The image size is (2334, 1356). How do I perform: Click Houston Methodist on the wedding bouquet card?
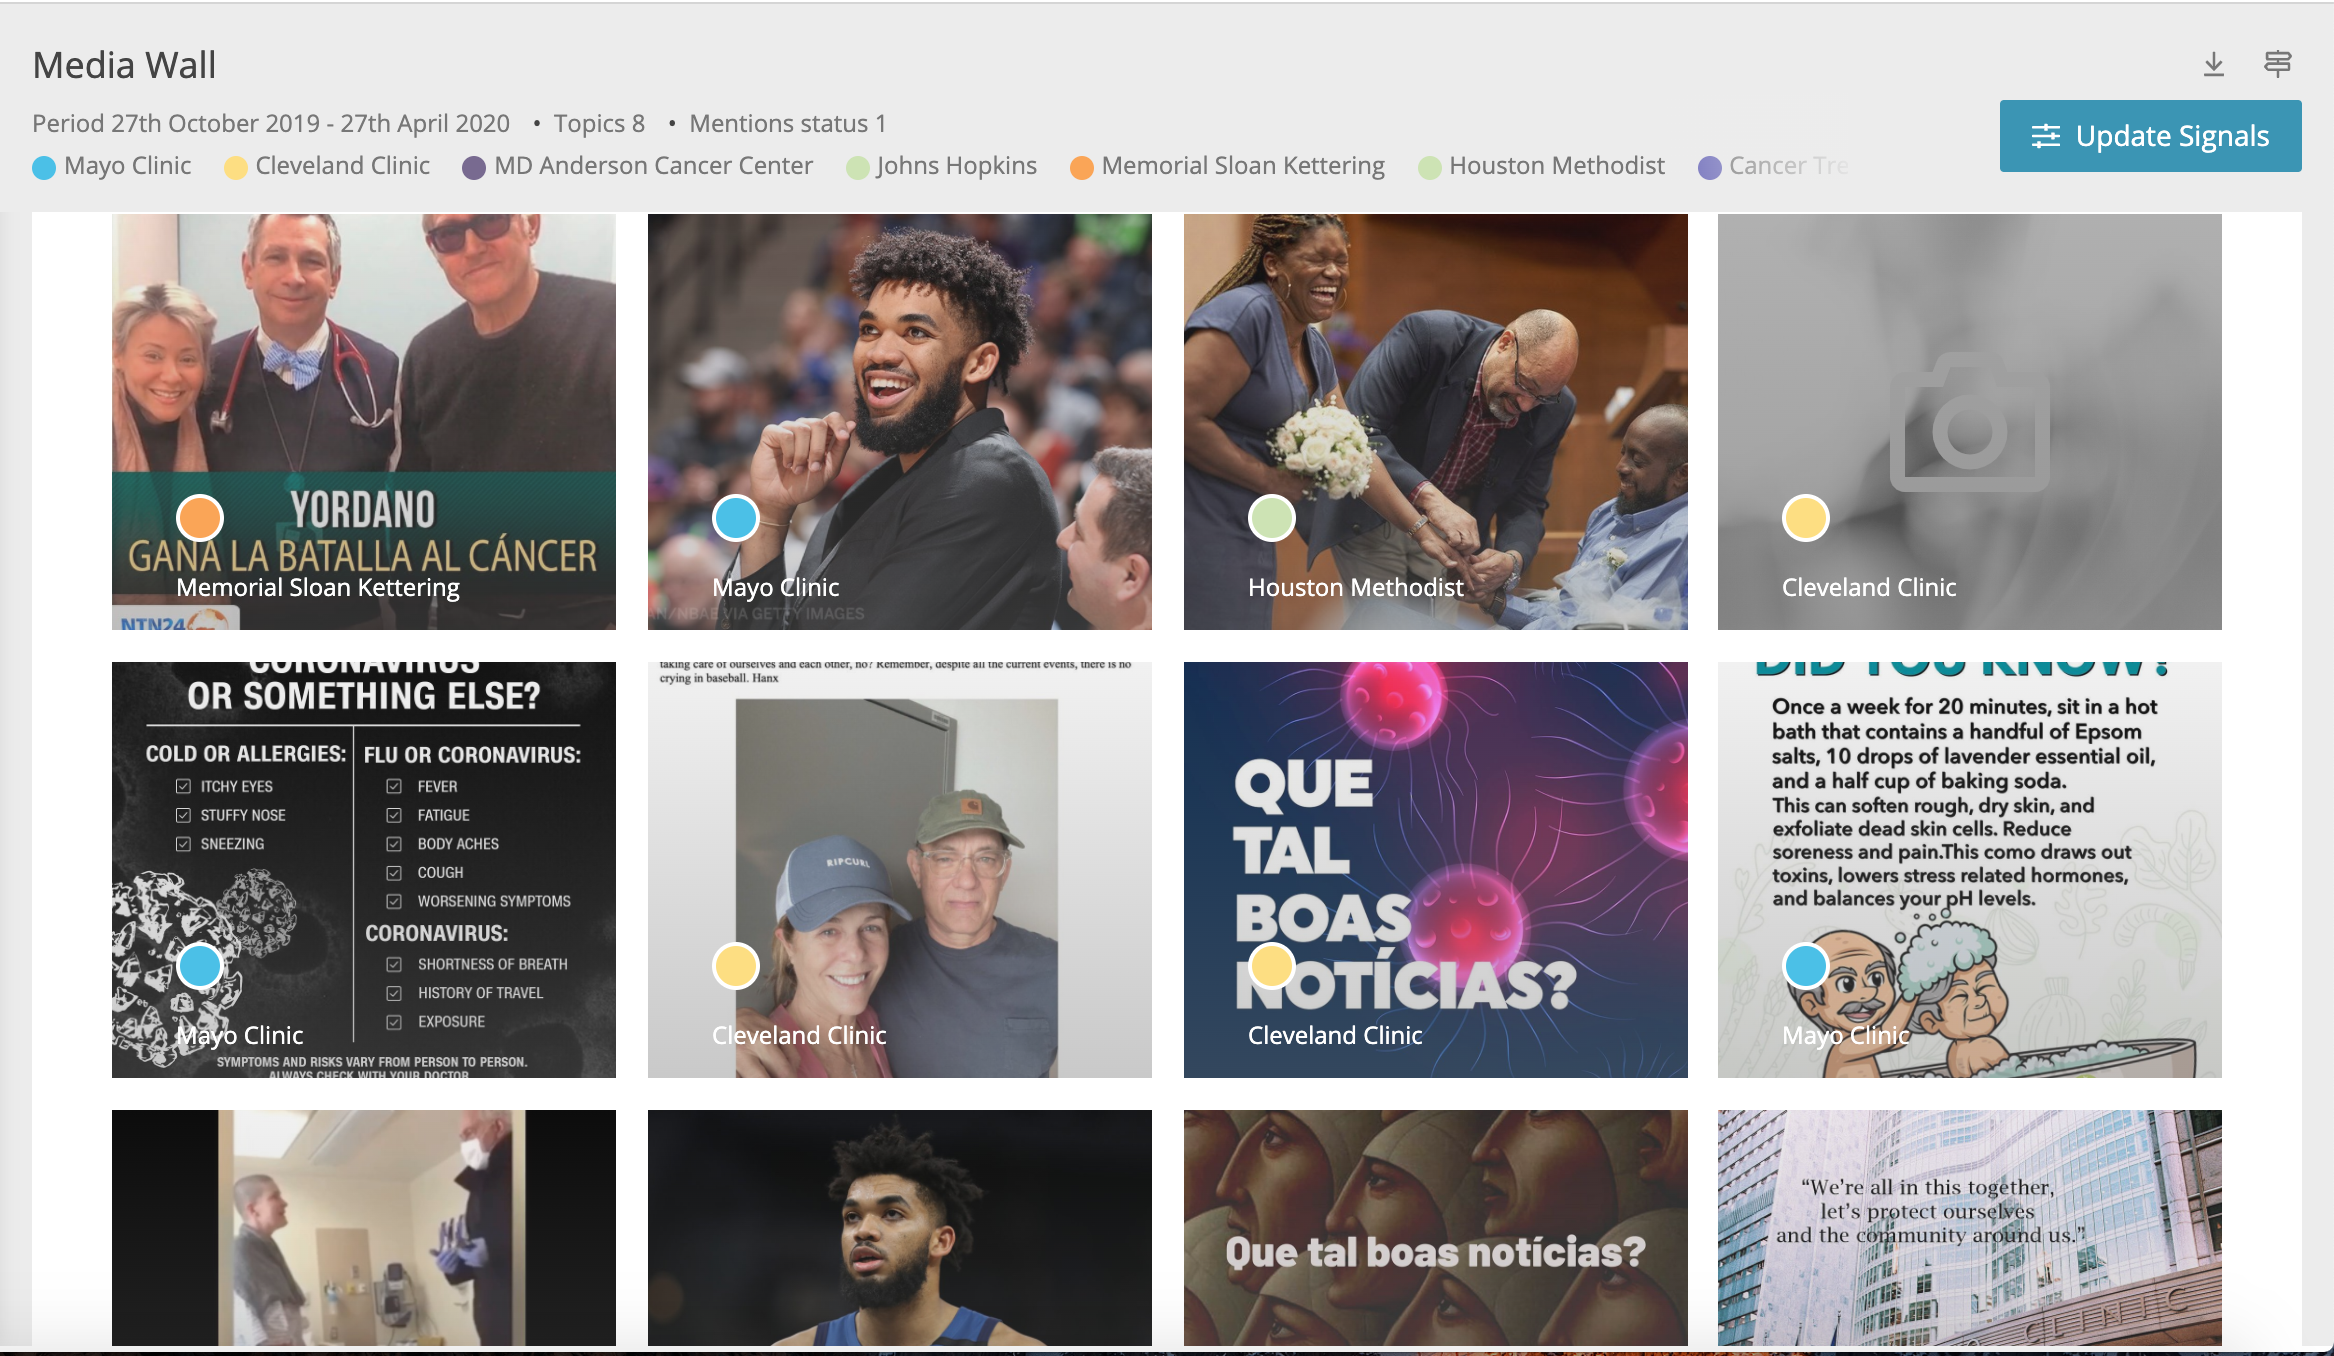[1356, 588]
